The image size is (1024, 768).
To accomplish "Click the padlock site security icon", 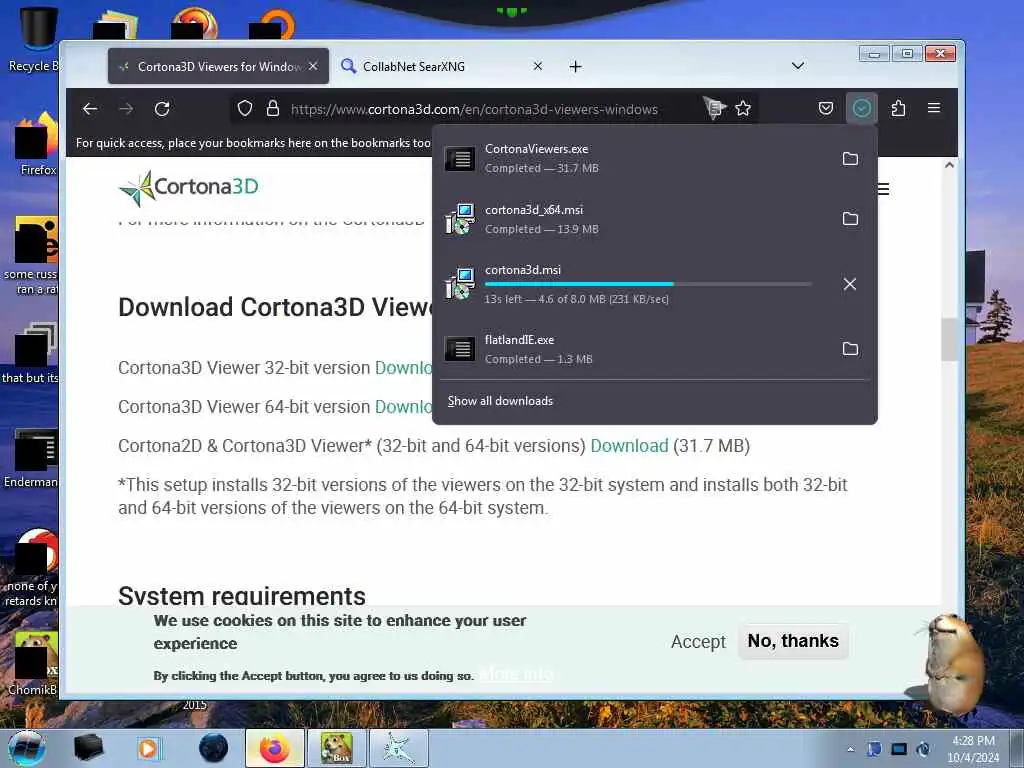I will click(x=273, y=108).
